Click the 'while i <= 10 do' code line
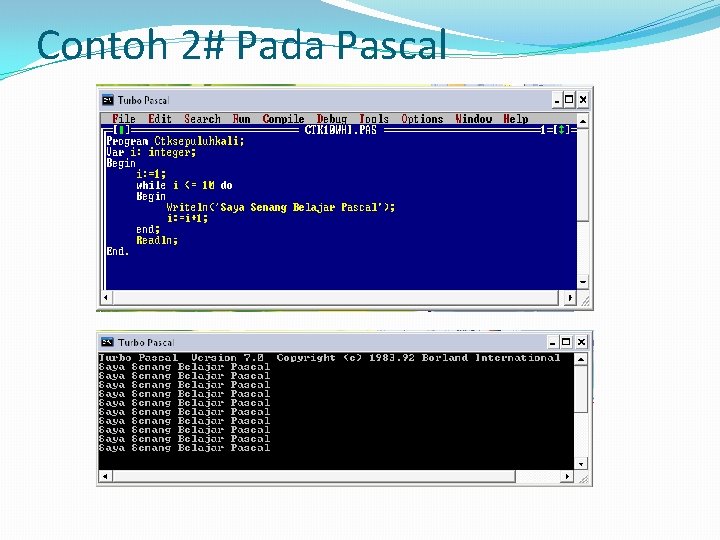 pyautogui.click(x=184, y=185)
